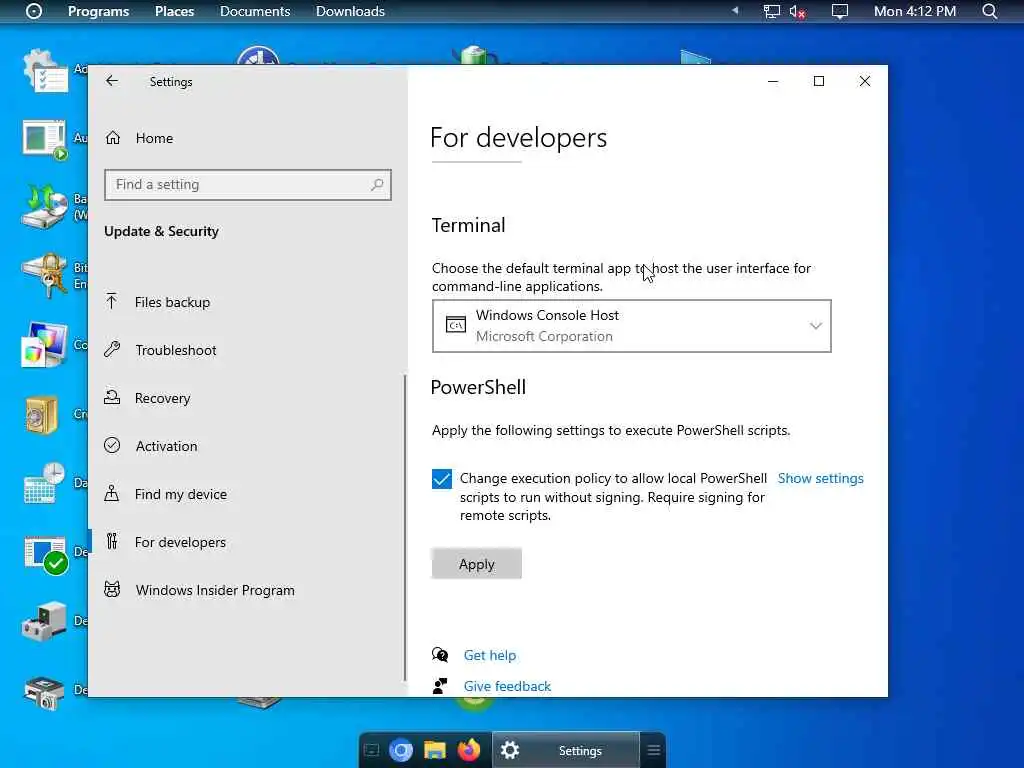Click the Find a setting search field

248,185
